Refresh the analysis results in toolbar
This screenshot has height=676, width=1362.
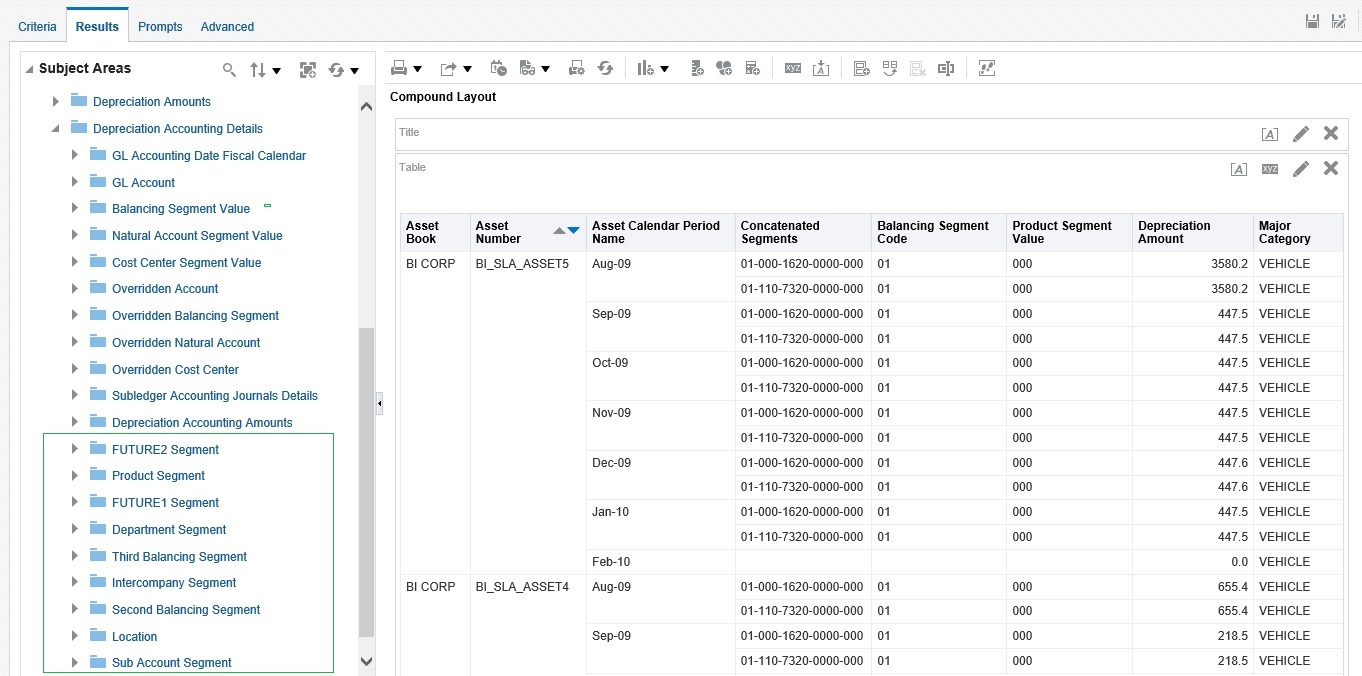[x=605, y=68]
